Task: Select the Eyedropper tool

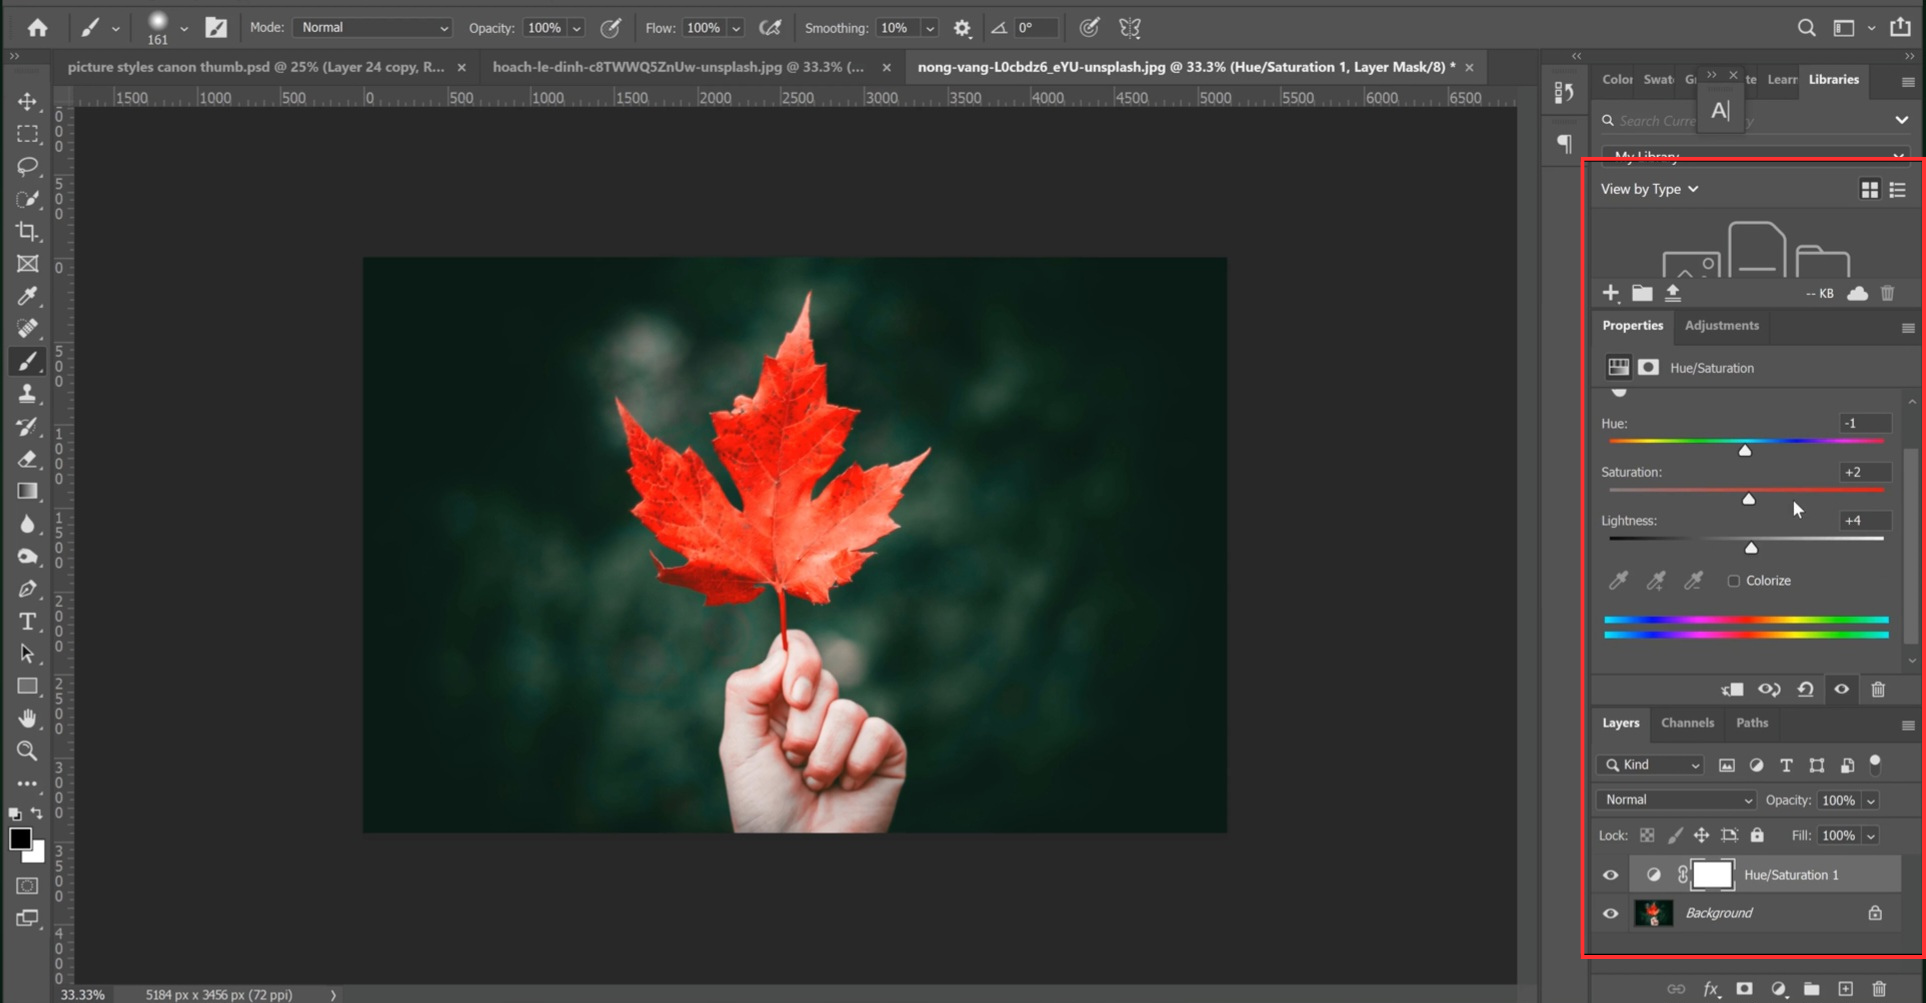Action: pyautogui.click(x=27, y=296)
